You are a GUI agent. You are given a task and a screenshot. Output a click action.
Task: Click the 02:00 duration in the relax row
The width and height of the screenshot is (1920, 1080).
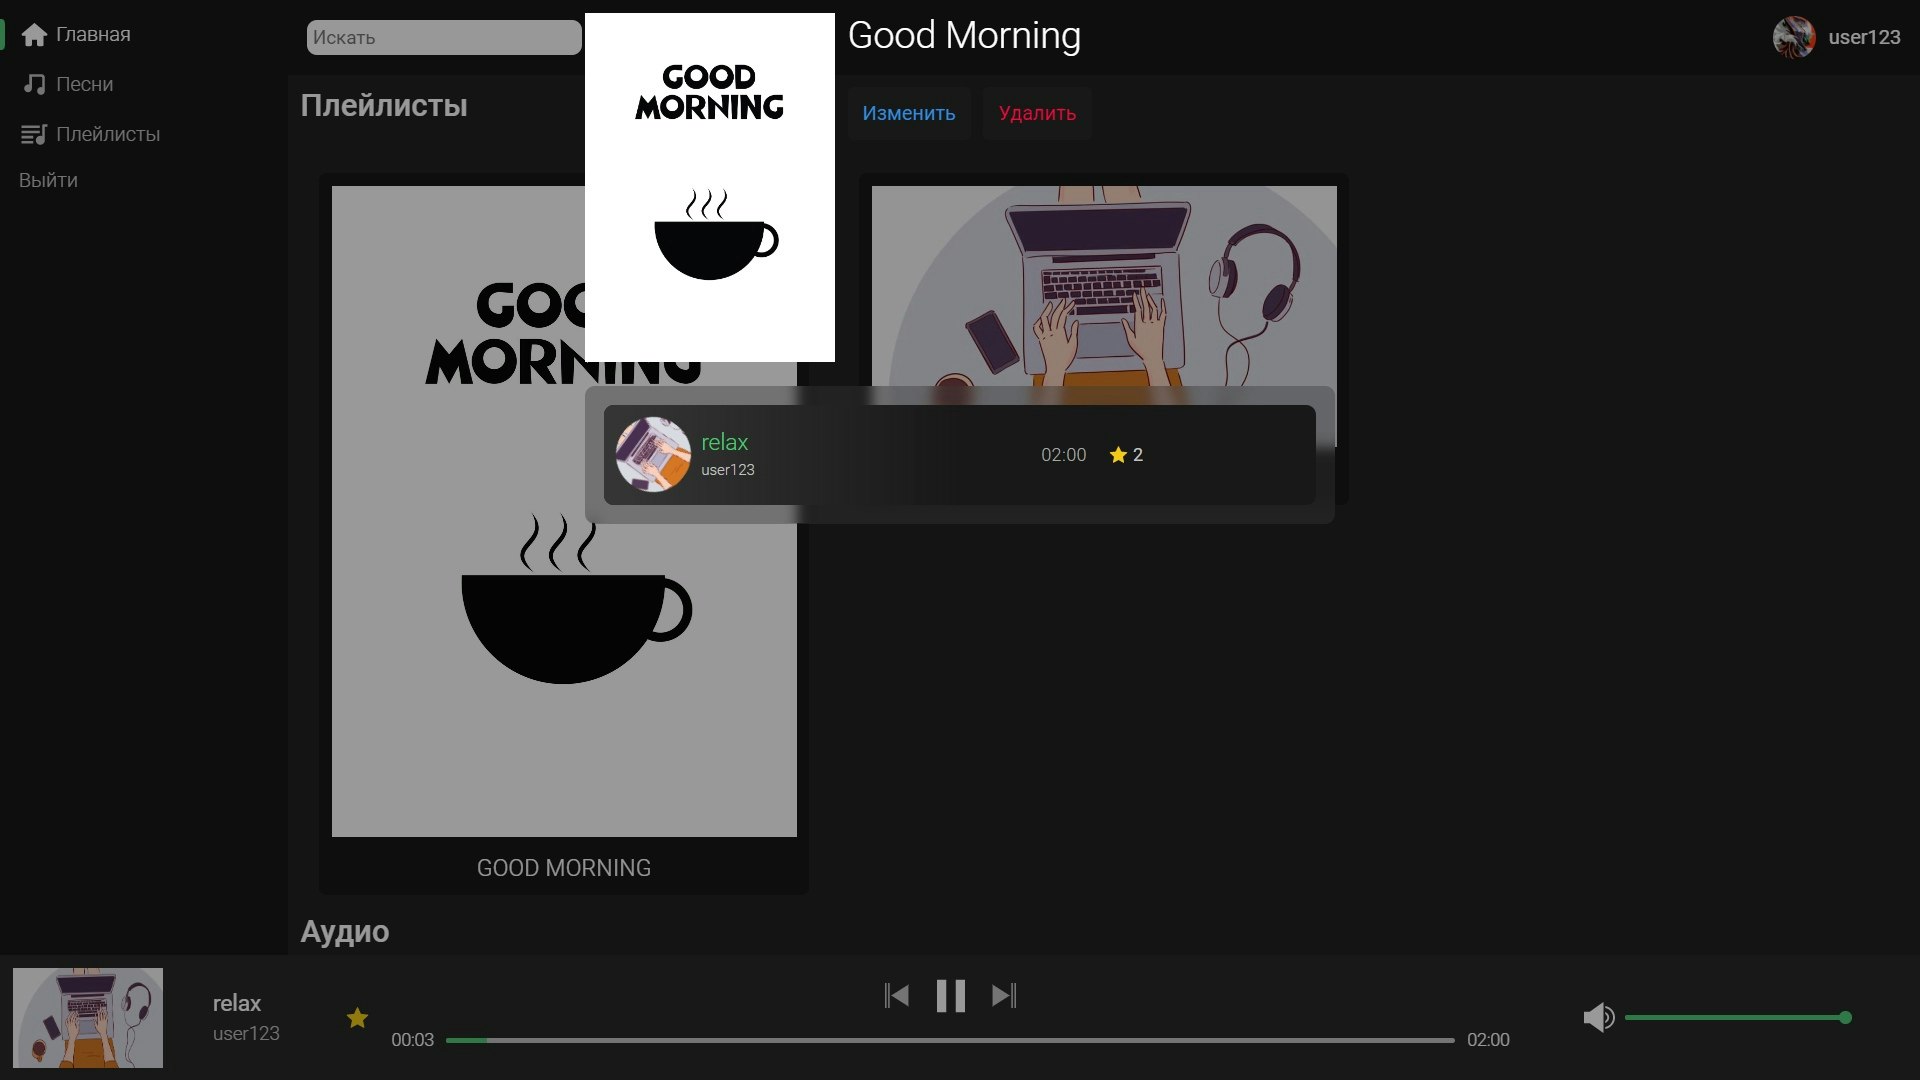click(x=1063, y=455)
